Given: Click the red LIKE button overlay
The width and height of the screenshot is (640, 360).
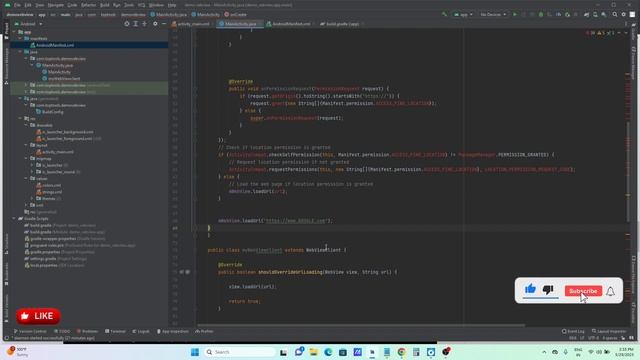Looking at the screenshot, I should point(38,316).
